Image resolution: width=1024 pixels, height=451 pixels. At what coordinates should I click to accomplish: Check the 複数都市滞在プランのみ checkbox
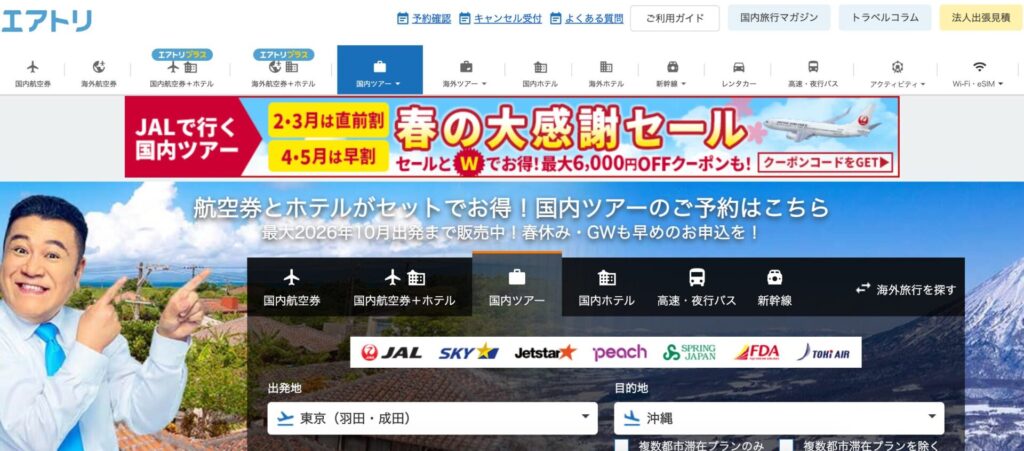(622, 445)
